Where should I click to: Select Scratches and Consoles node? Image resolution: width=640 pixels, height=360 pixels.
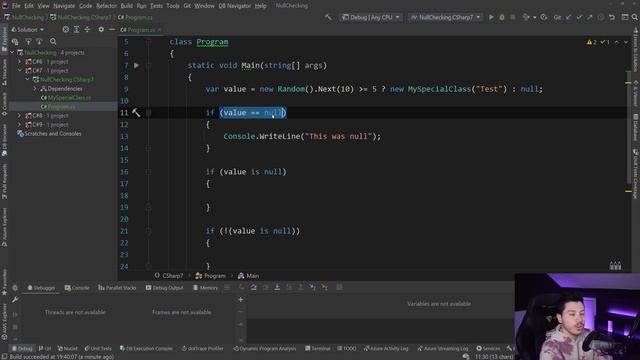(x=49, y=133)
